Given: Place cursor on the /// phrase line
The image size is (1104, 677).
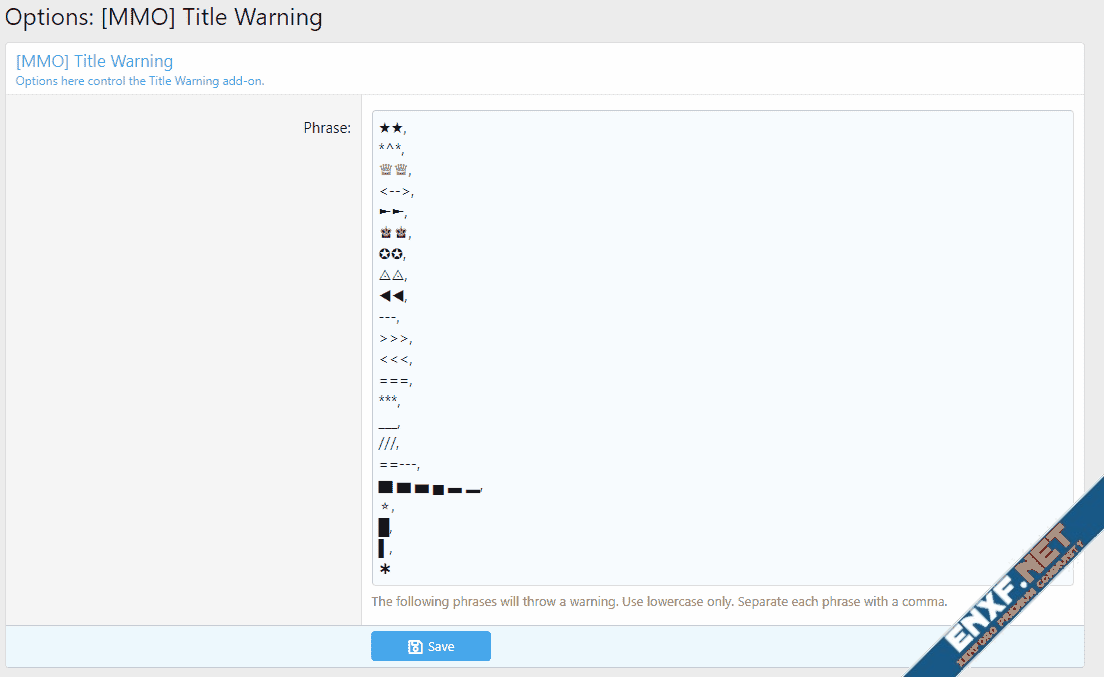Looking at the screenshot, I should [x=389, y=443].
